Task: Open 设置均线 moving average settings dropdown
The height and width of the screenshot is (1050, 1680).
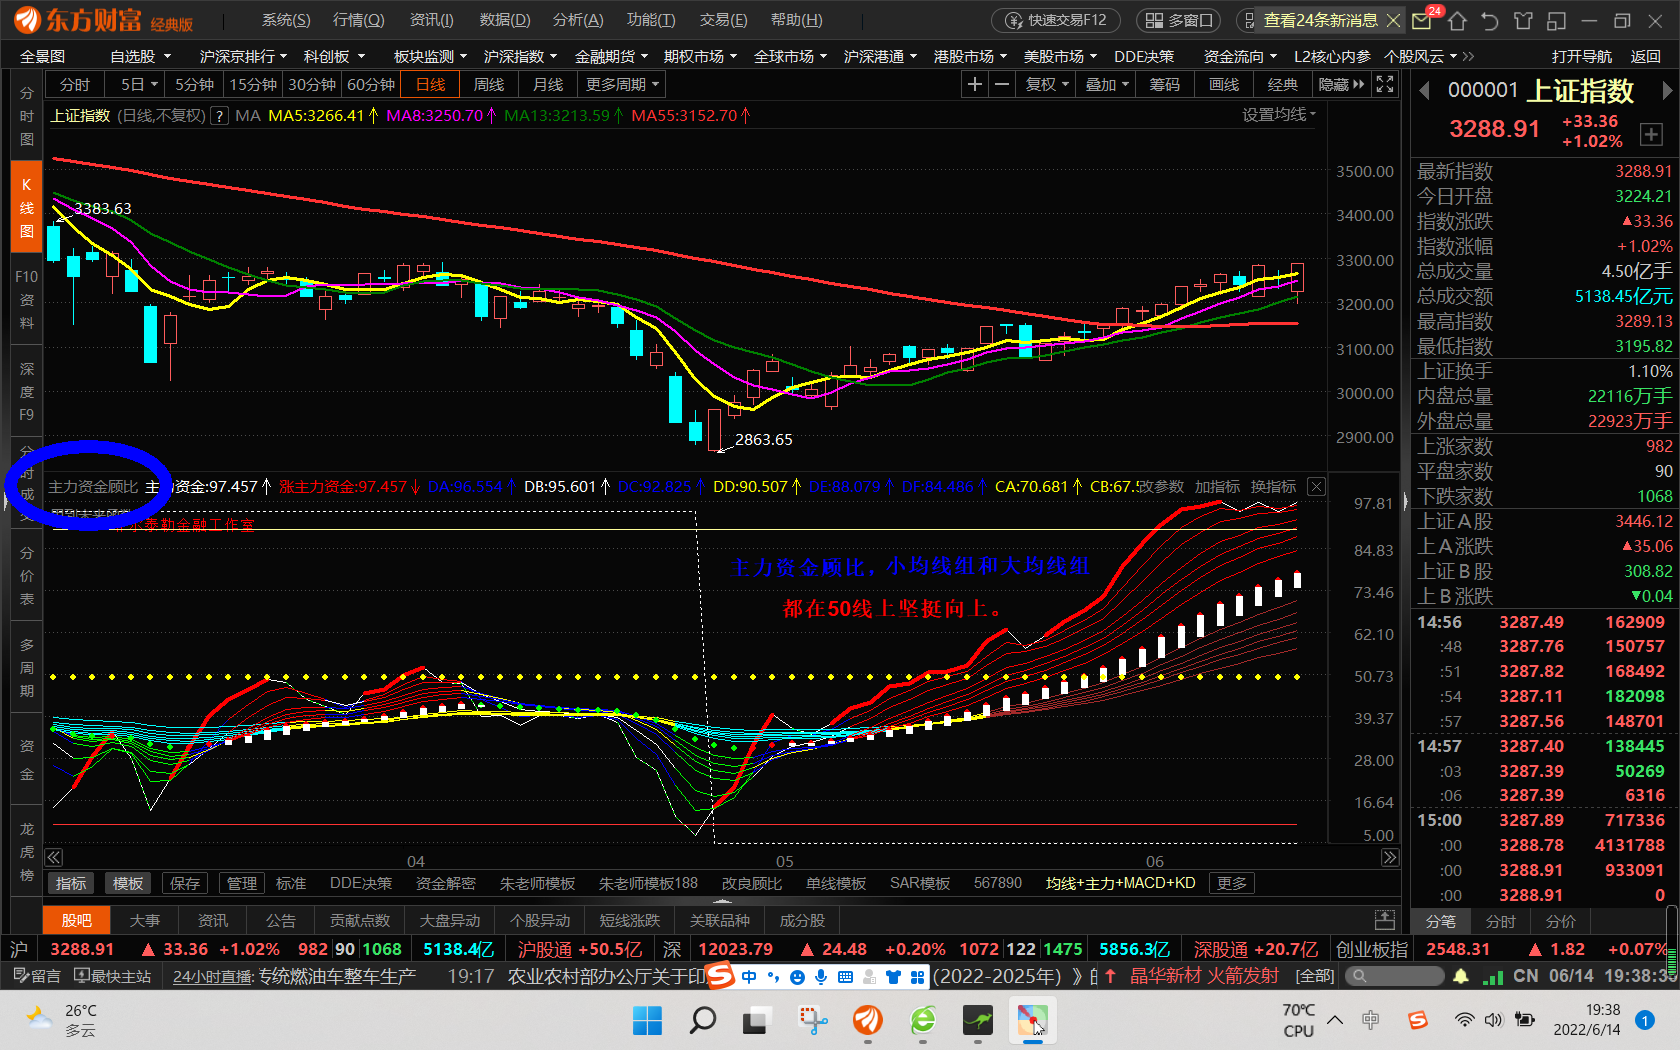Action: point(1279,115)
